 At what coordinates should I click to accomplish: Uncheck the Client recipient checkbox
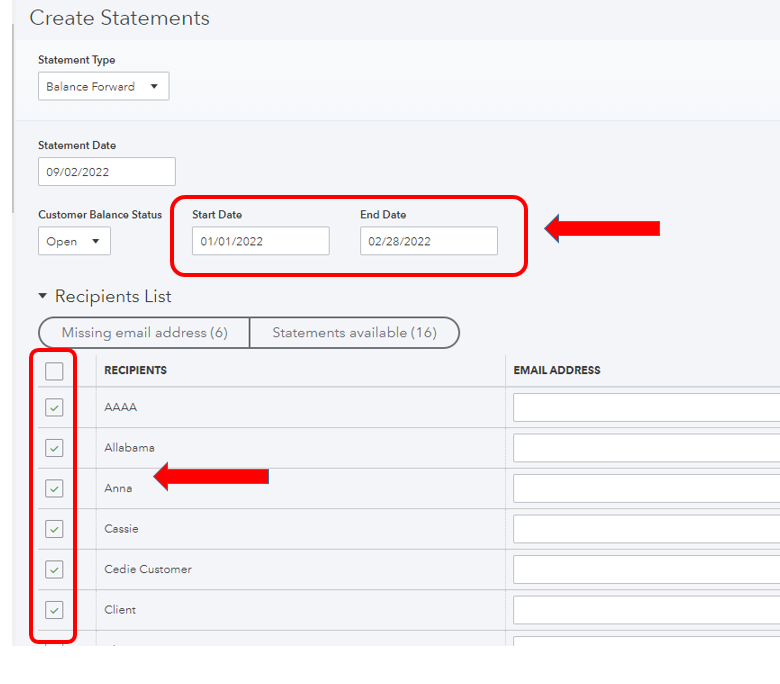pyautogui.click(x=54, y=610)
